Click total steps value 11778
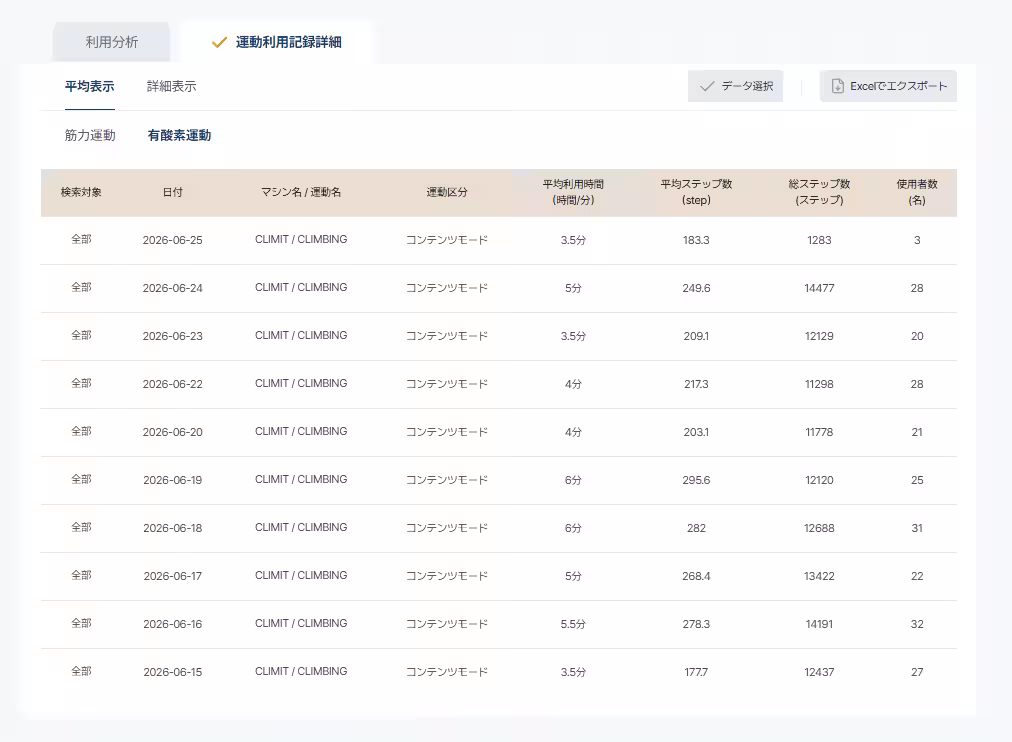 tap(819, 432)
